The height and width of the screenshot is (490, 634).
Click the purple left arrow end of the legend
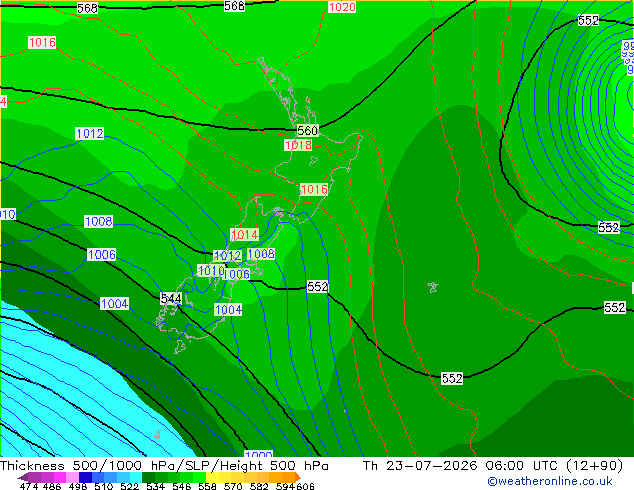pos(23,477)
